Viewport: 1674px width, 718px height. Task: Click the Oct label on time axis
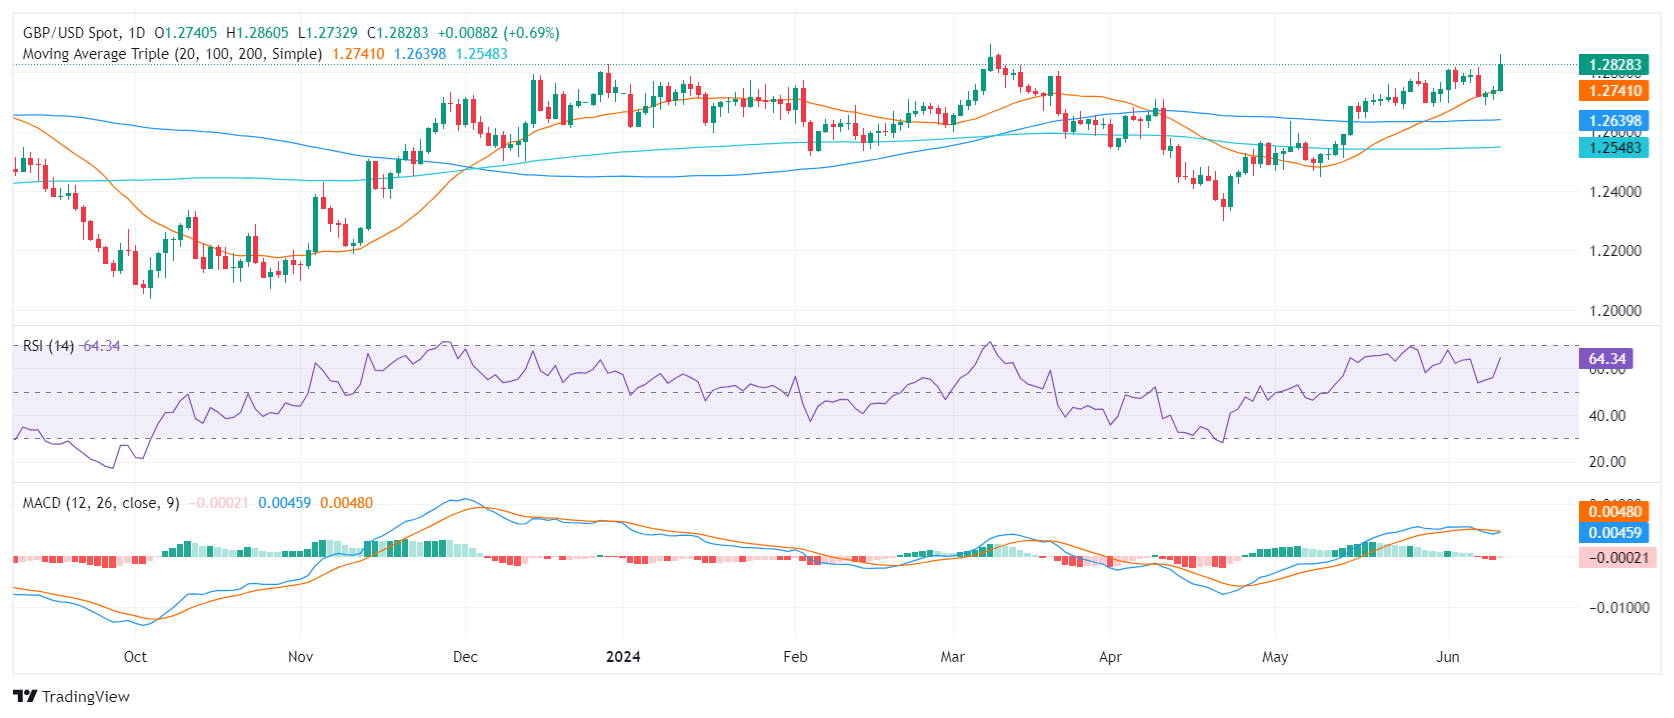pos(135,657)
